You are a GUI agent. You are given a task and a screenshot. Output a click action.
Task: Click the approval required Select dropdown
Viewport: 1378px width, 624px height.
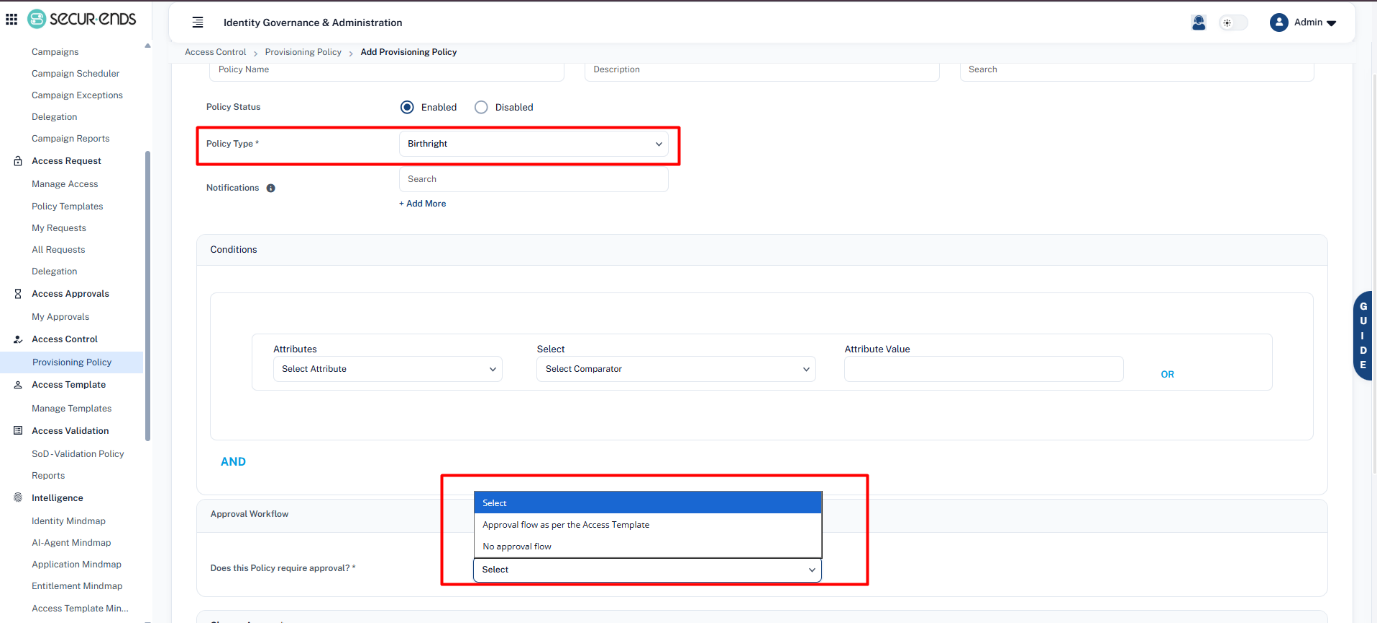[648, 570]
